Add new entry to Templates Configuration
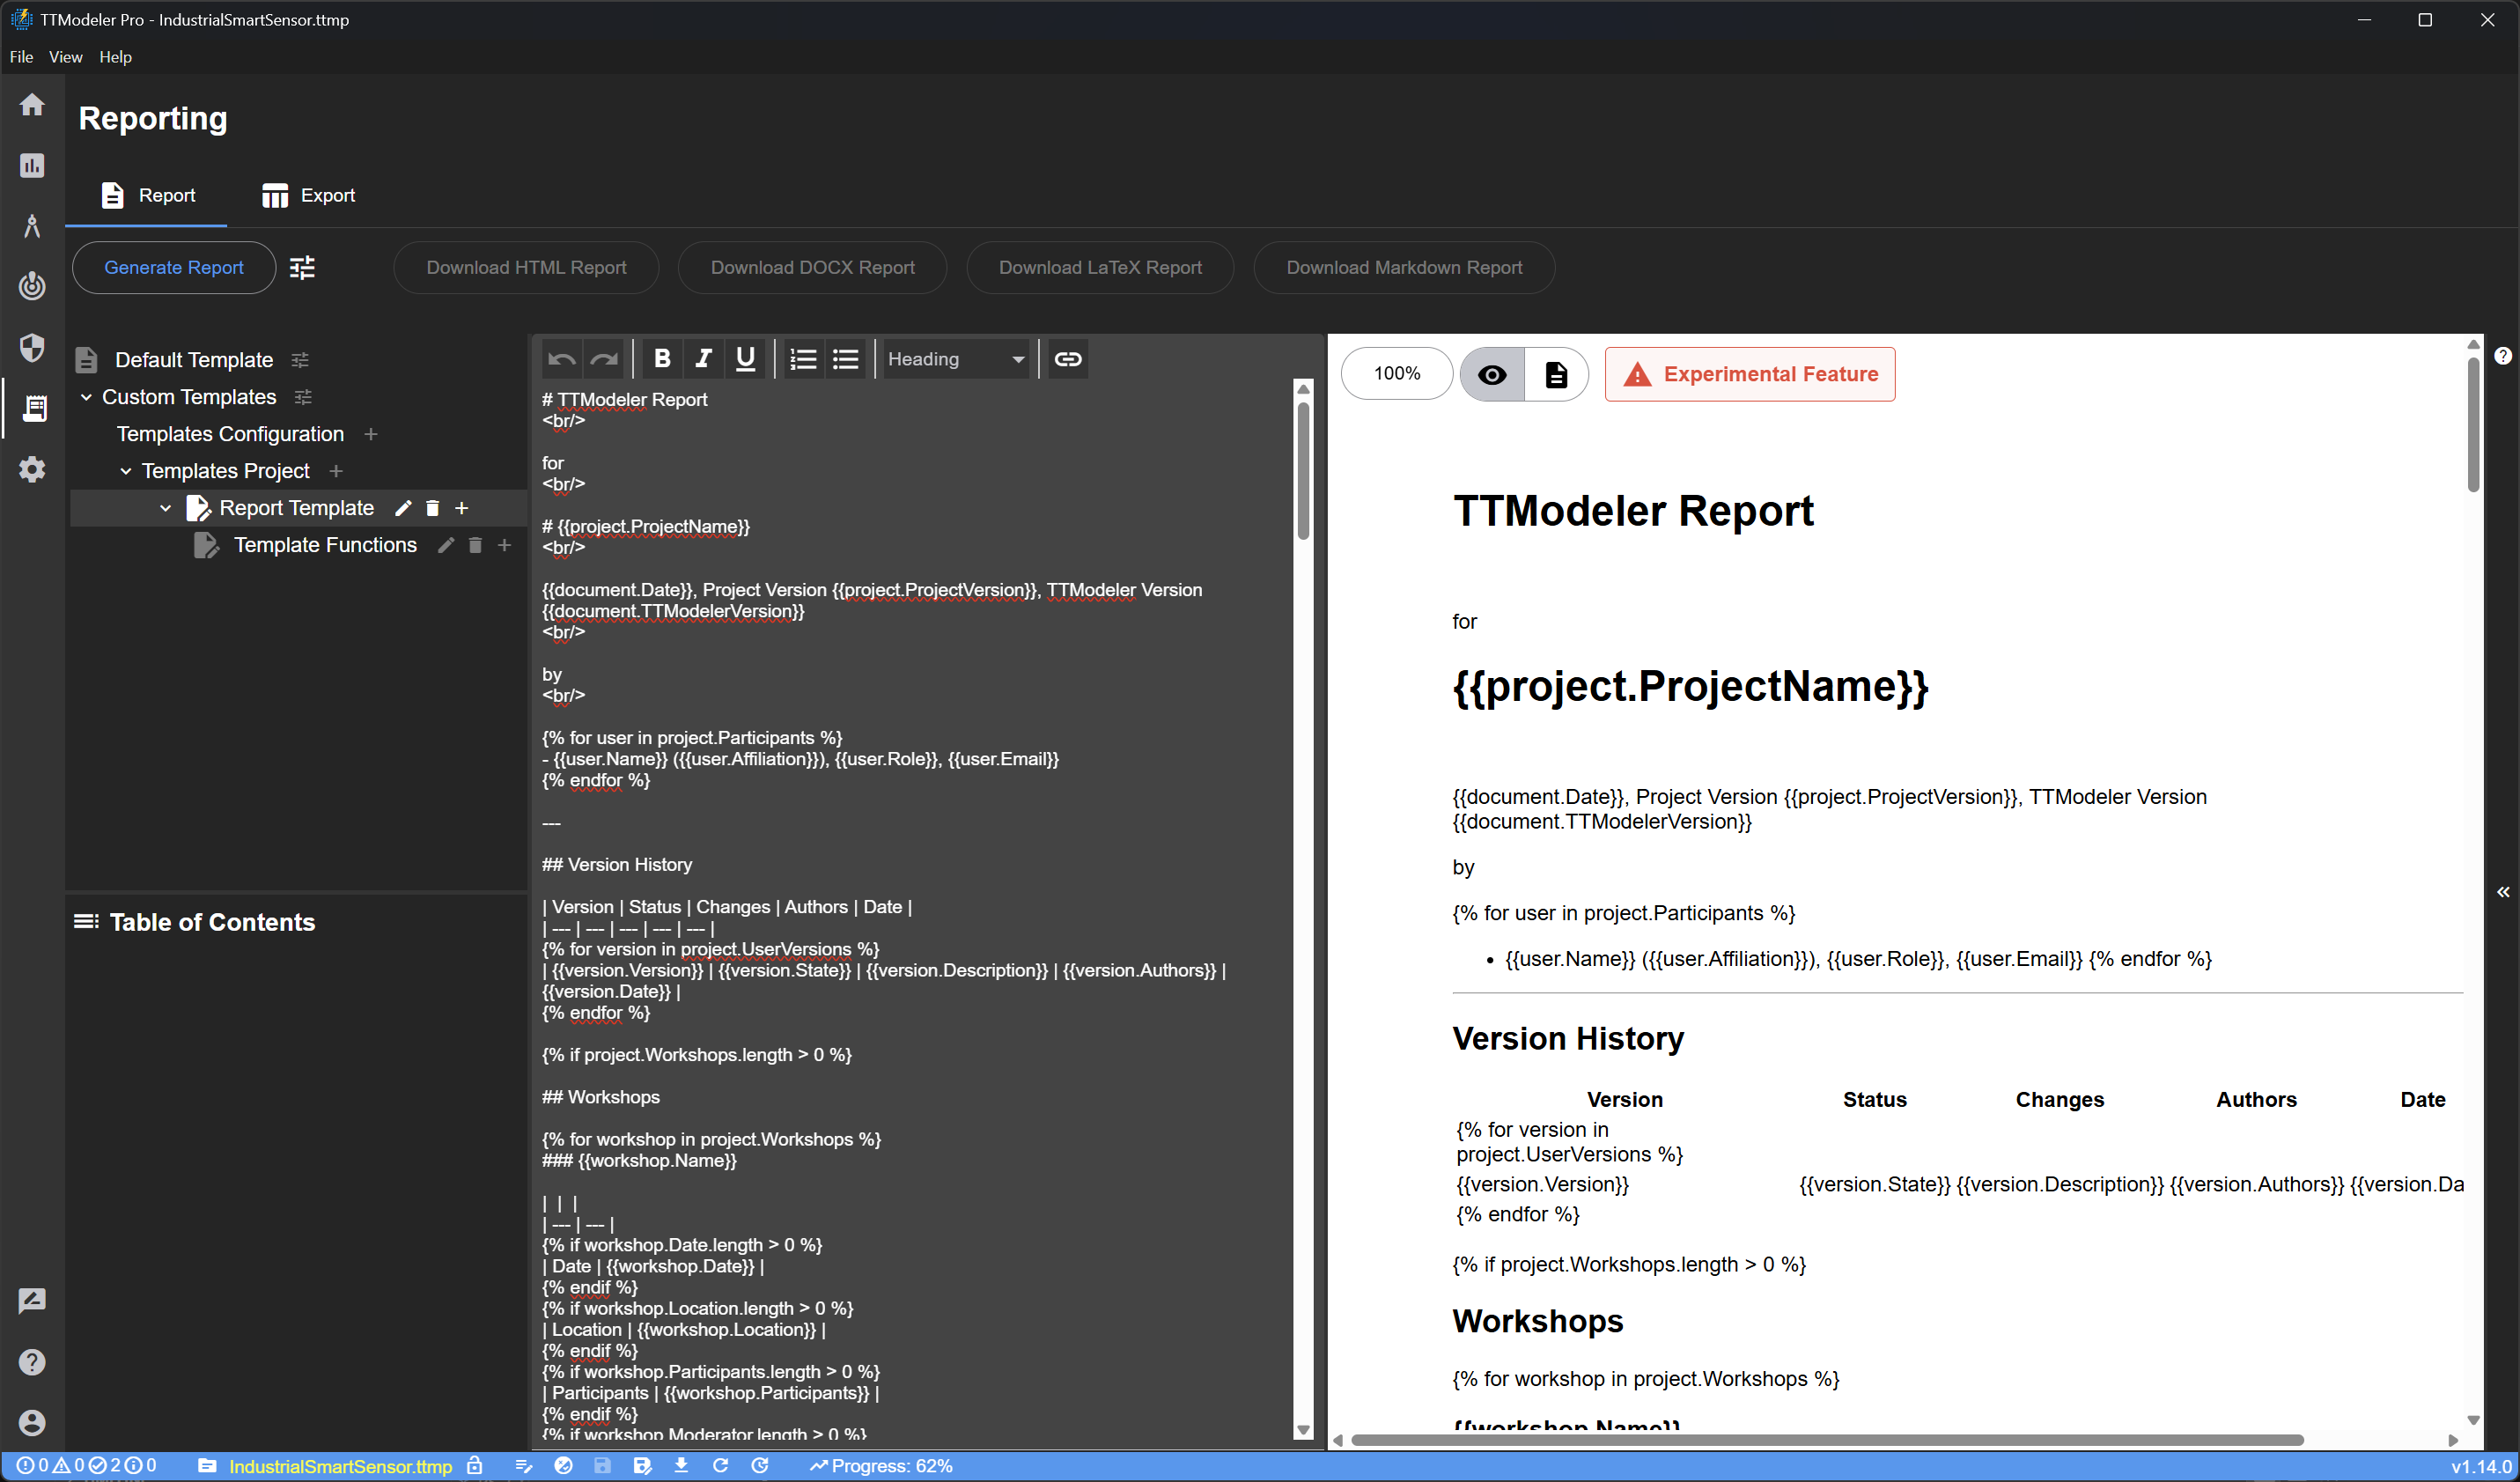Viewport: 2520px width, 1482px height. click(371, 434)
